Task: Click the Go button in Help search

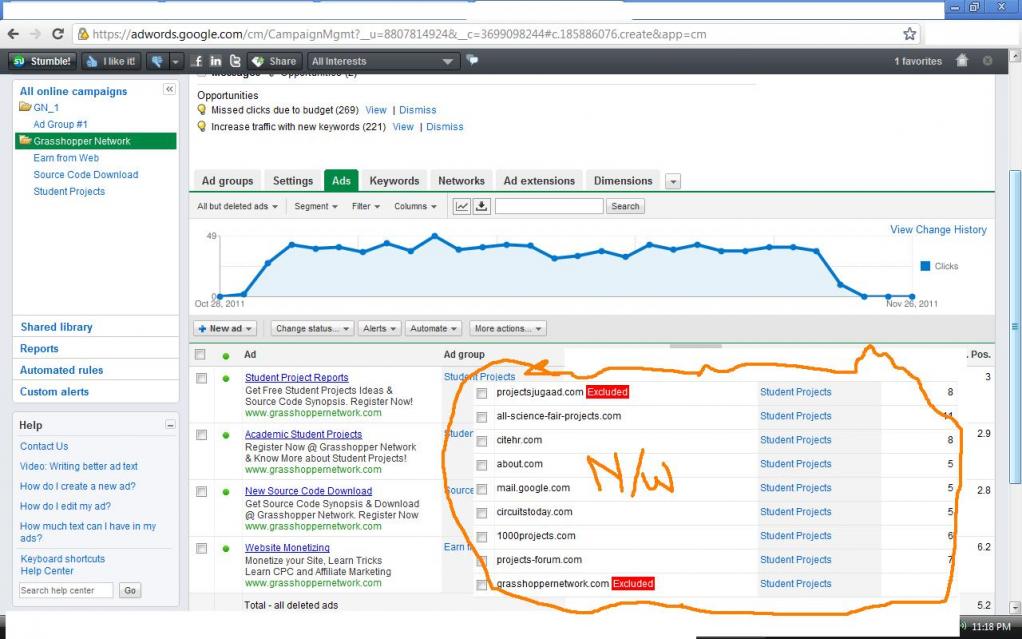Action: (130, 590)
